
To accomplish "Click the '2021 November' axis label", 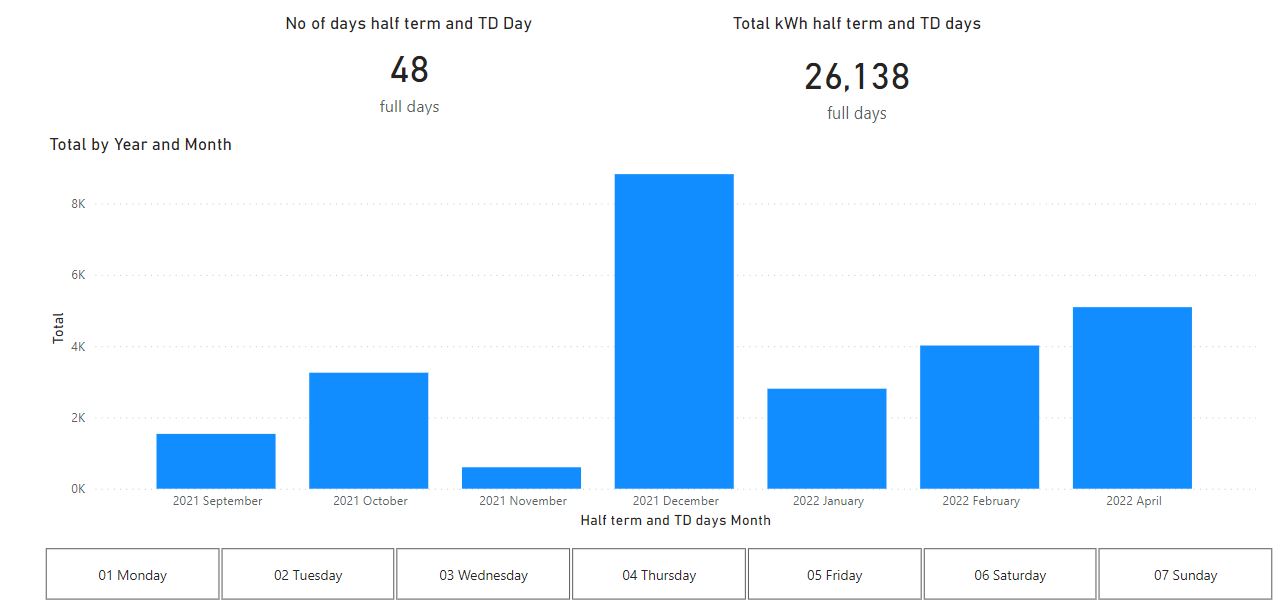I will point(523,501).
